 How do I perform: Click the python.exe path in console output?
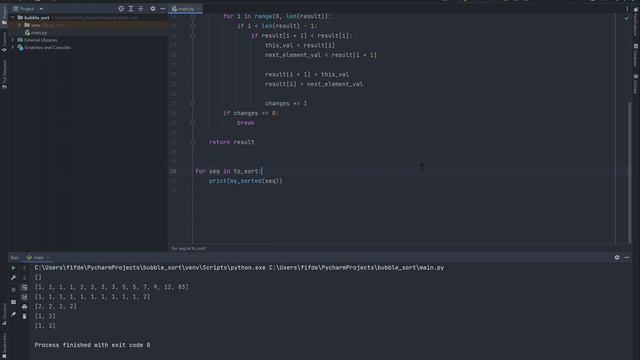150,268
